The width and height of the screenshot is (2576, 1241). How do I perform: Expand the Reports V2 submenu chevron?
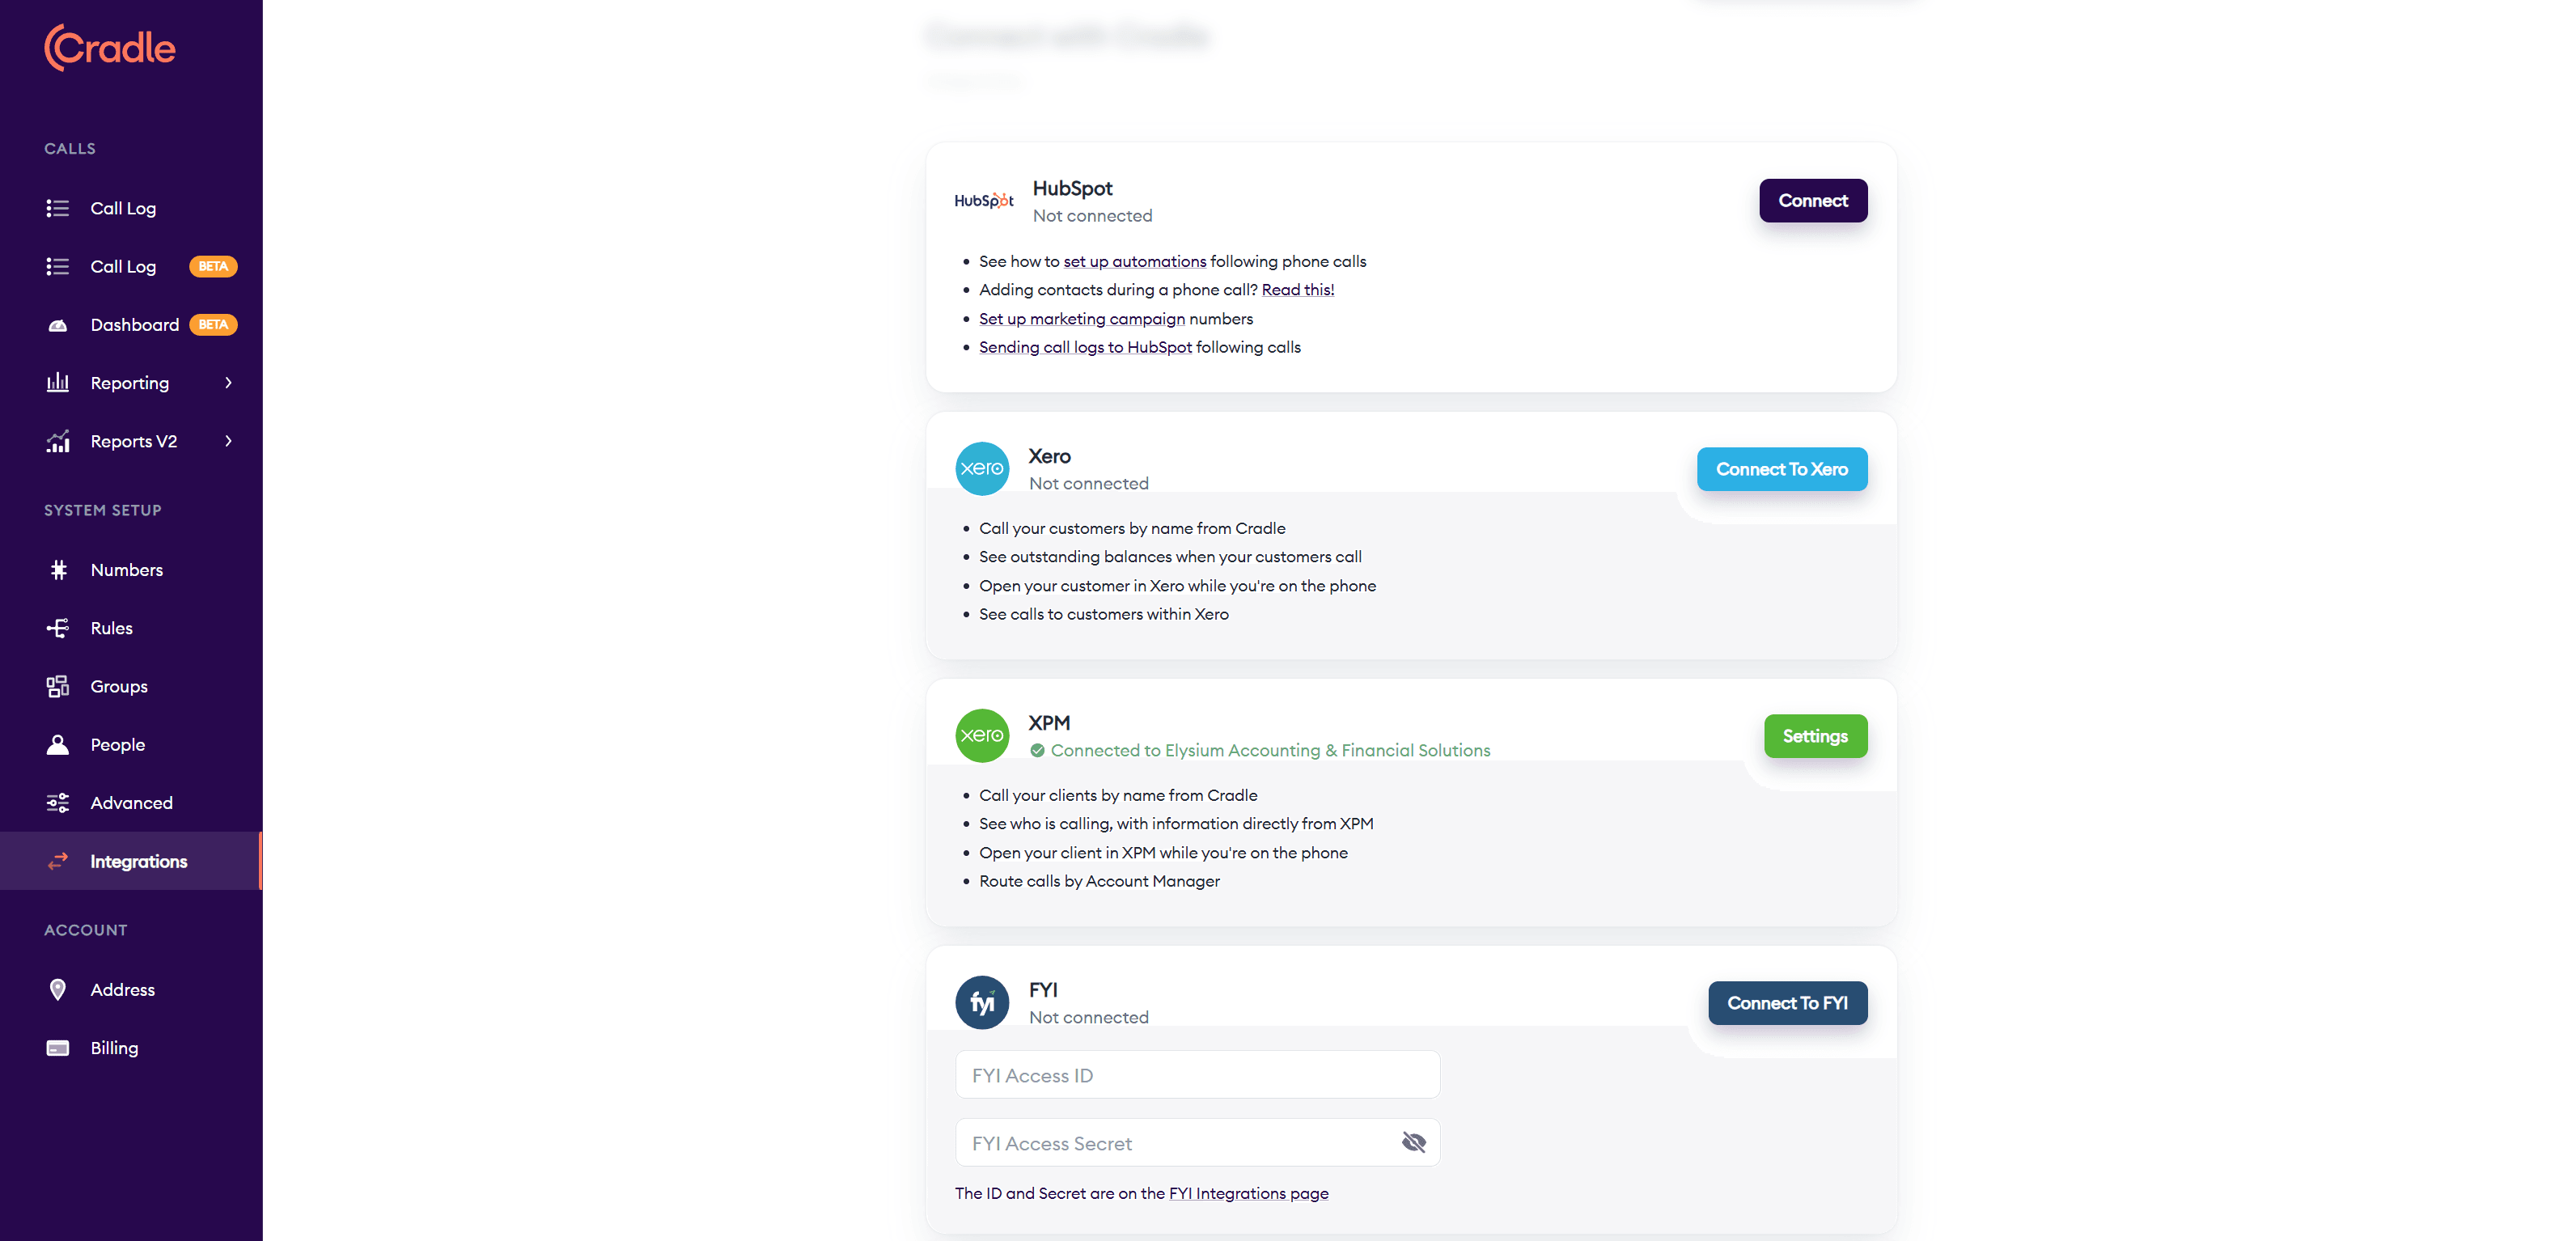coord(228,441)
